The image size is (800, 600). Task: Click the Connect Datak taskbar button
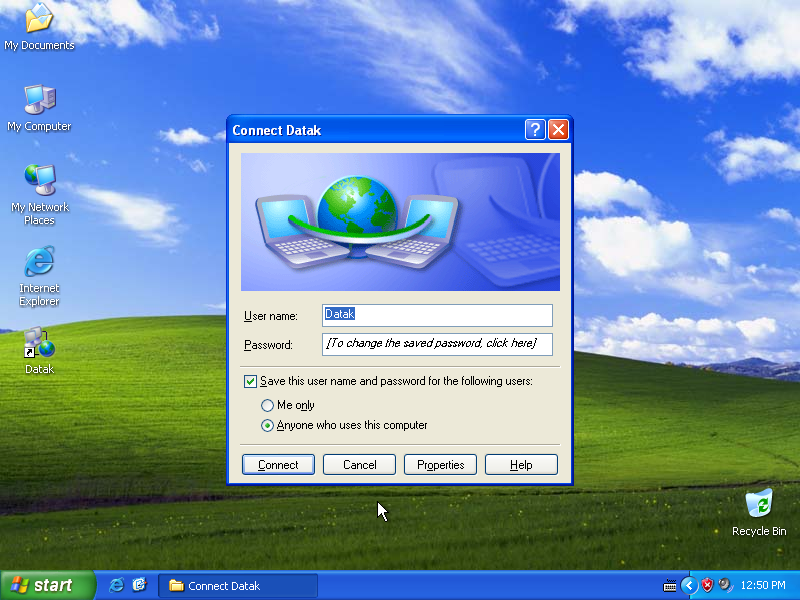tap(238, 586)
